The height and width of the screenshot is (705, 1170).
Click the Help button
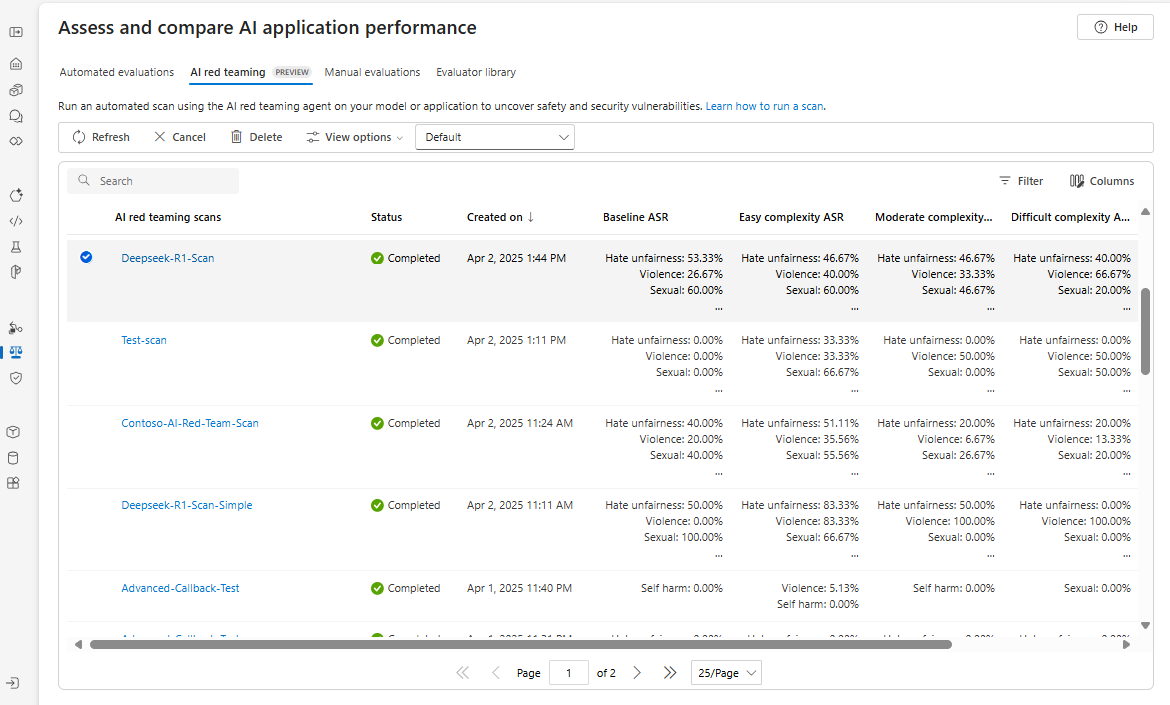point(1116,27)
